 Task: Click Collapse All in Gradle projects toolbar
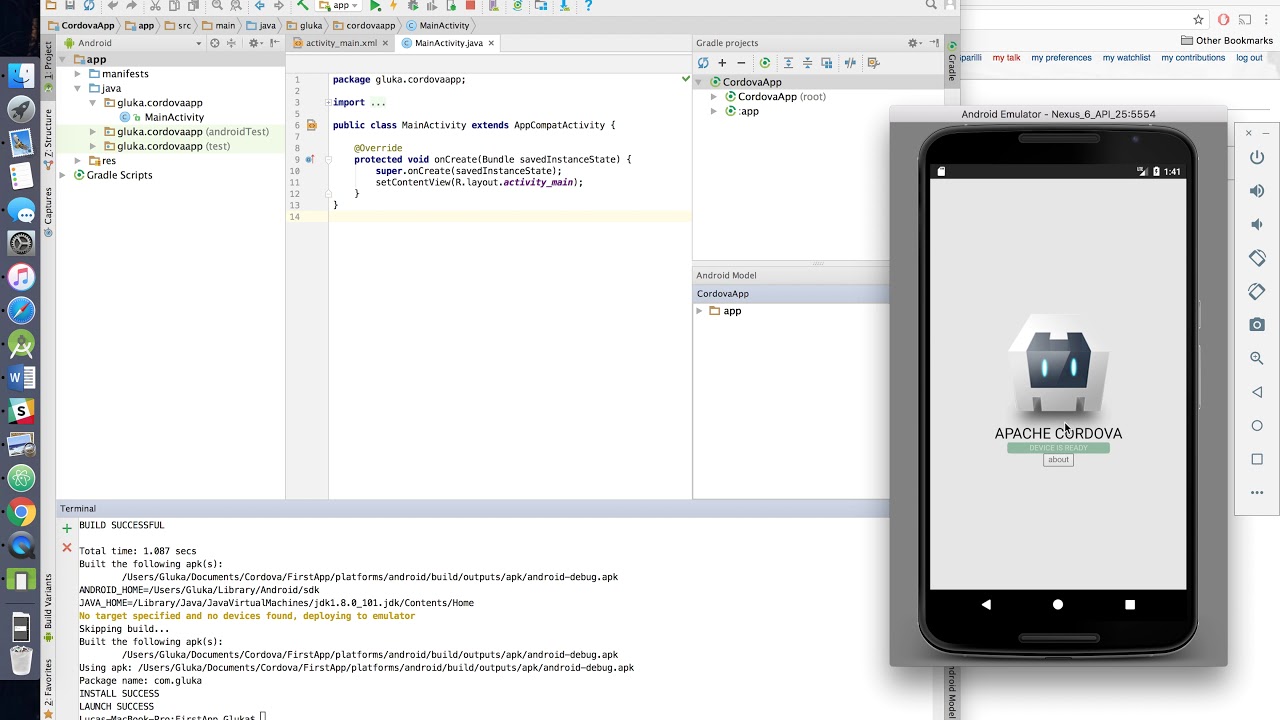coord(807,62)
